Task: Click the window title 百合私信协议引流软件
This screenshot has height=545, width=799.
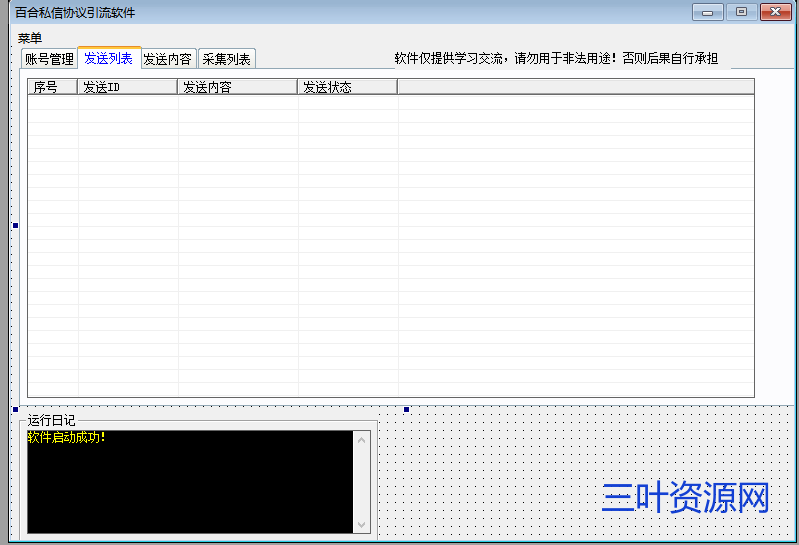Action: coord(75,13)
